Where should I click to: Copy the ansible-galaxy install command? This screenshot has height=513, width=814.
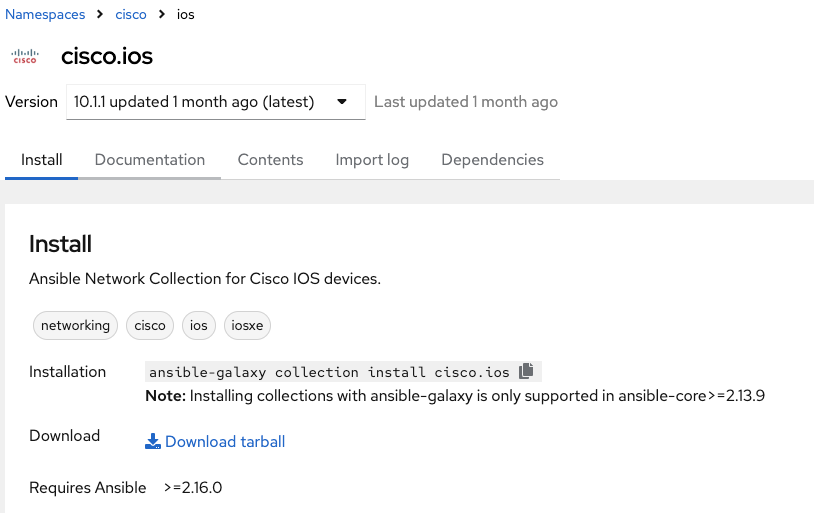point(526,371)
